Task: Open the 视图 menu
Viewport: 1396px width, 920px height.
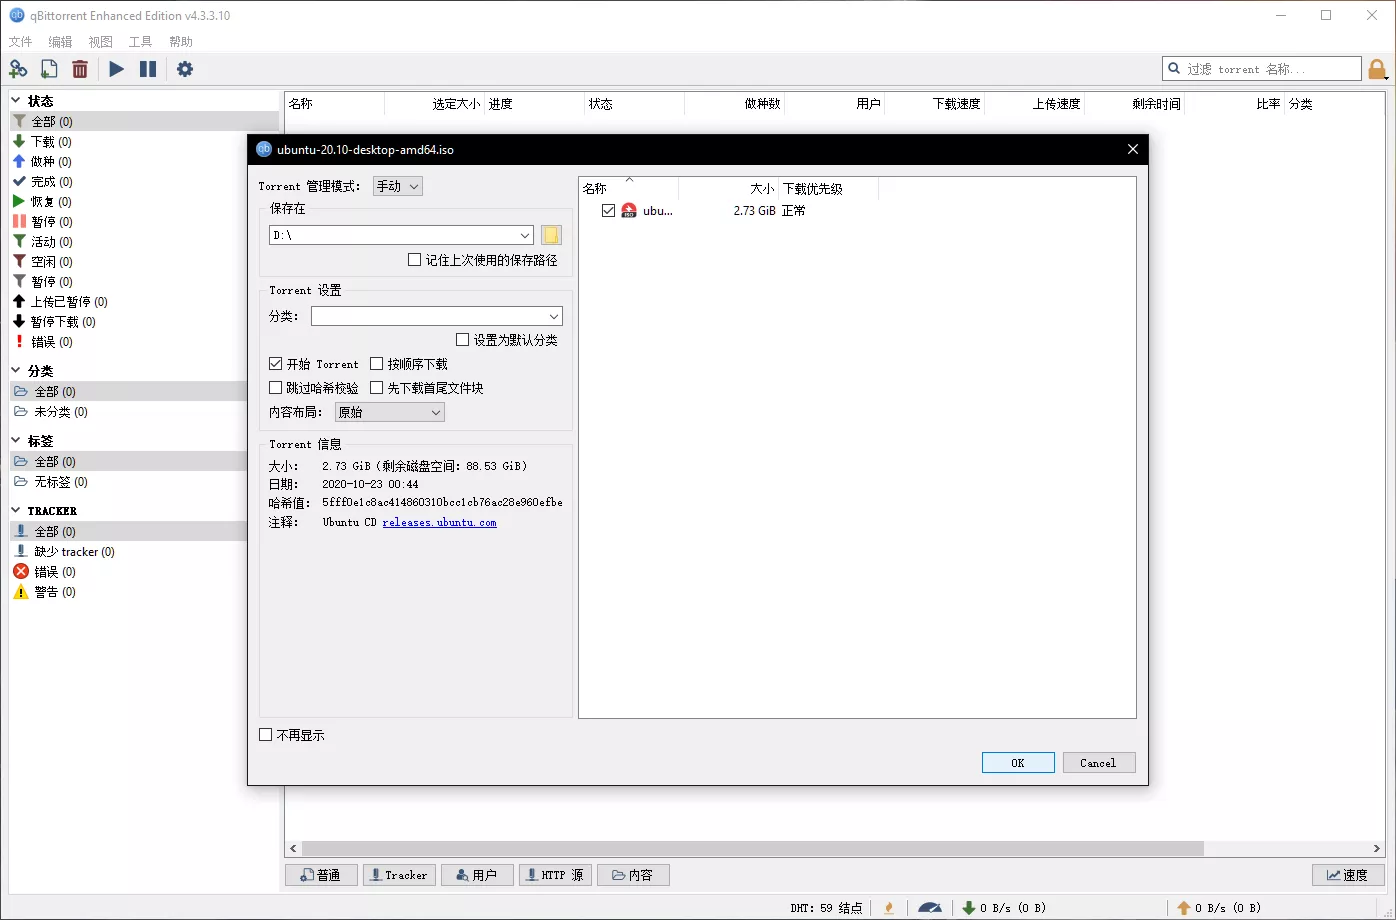Action: pyautogui.click(x=100, y=42)
